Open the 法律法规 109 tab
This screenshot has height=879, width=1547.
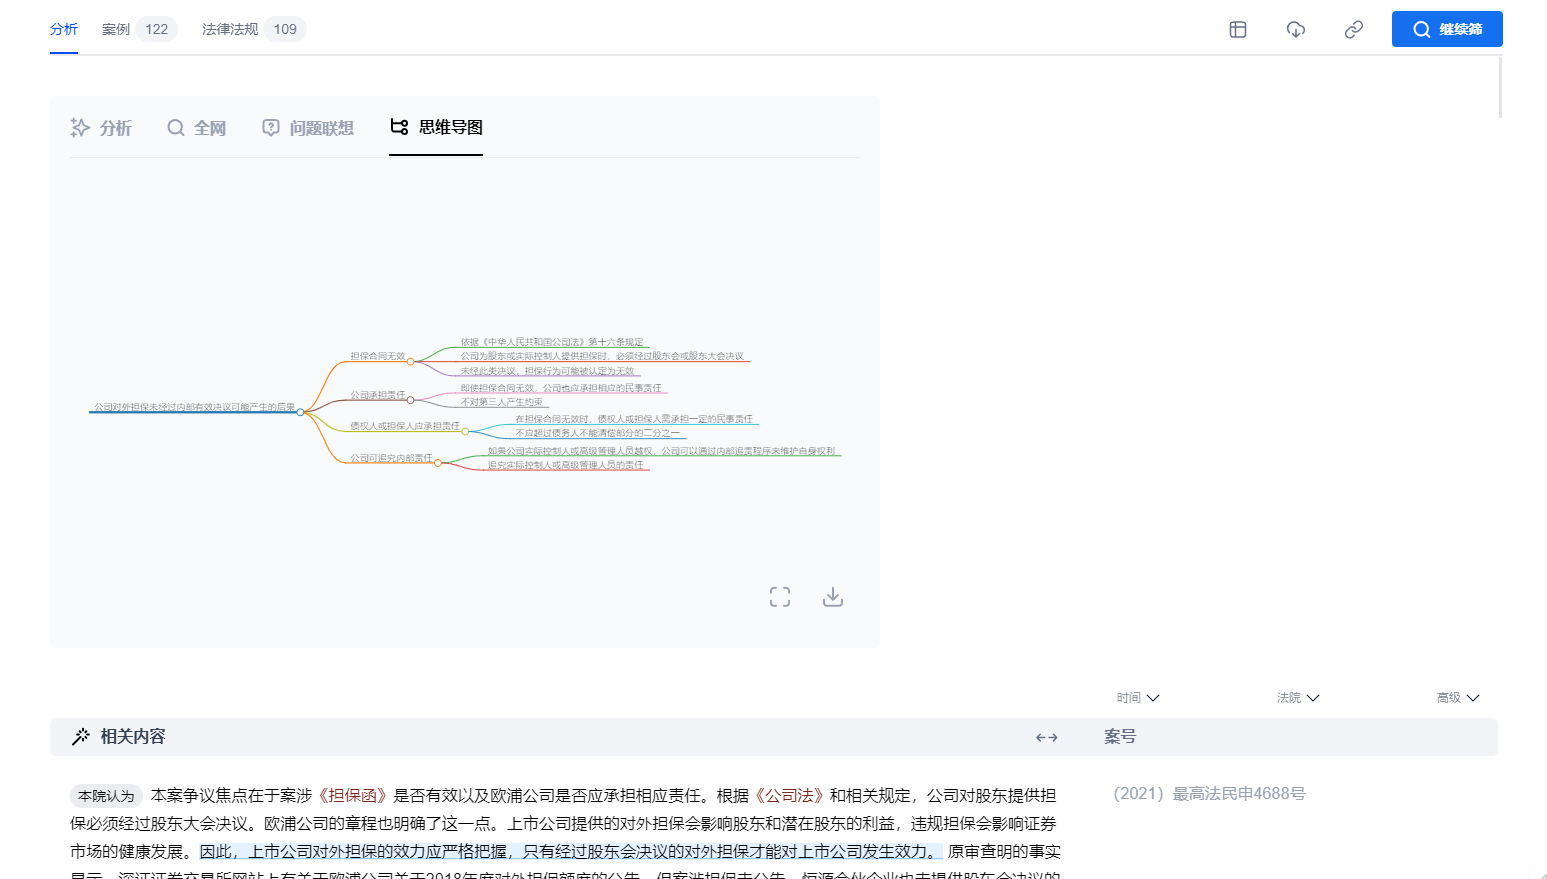click(x=254, y=29)
